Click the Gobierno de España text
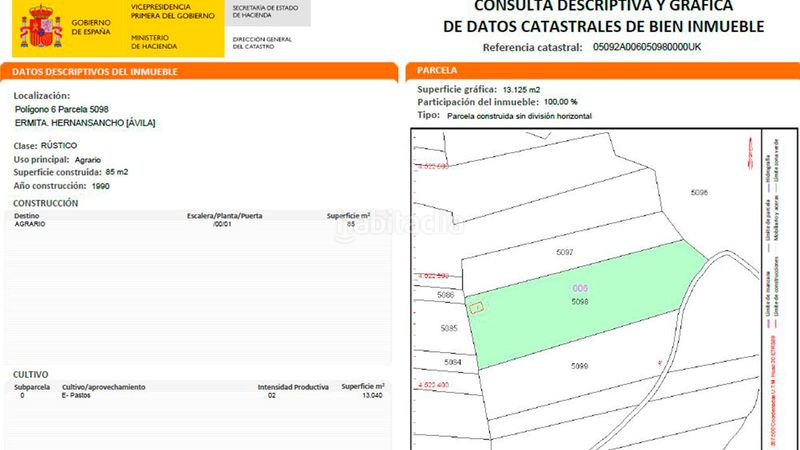 point(91,27)
